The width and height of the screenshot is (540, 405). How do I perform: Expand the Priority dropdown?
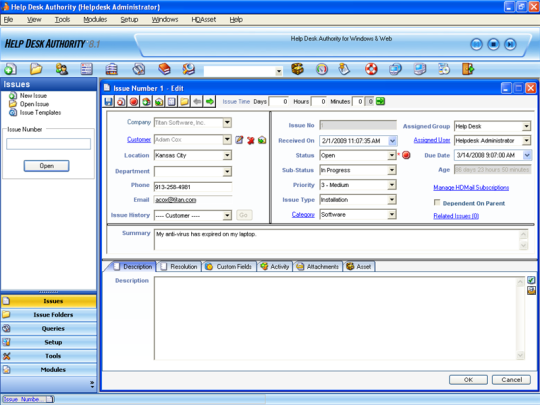tap(392, 185)
